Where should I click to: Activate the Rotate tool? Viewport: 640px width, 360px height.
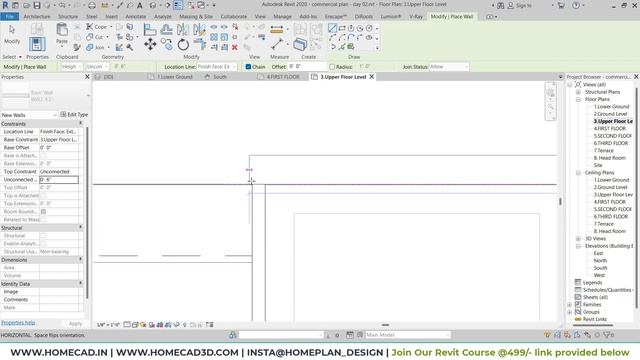183,44
